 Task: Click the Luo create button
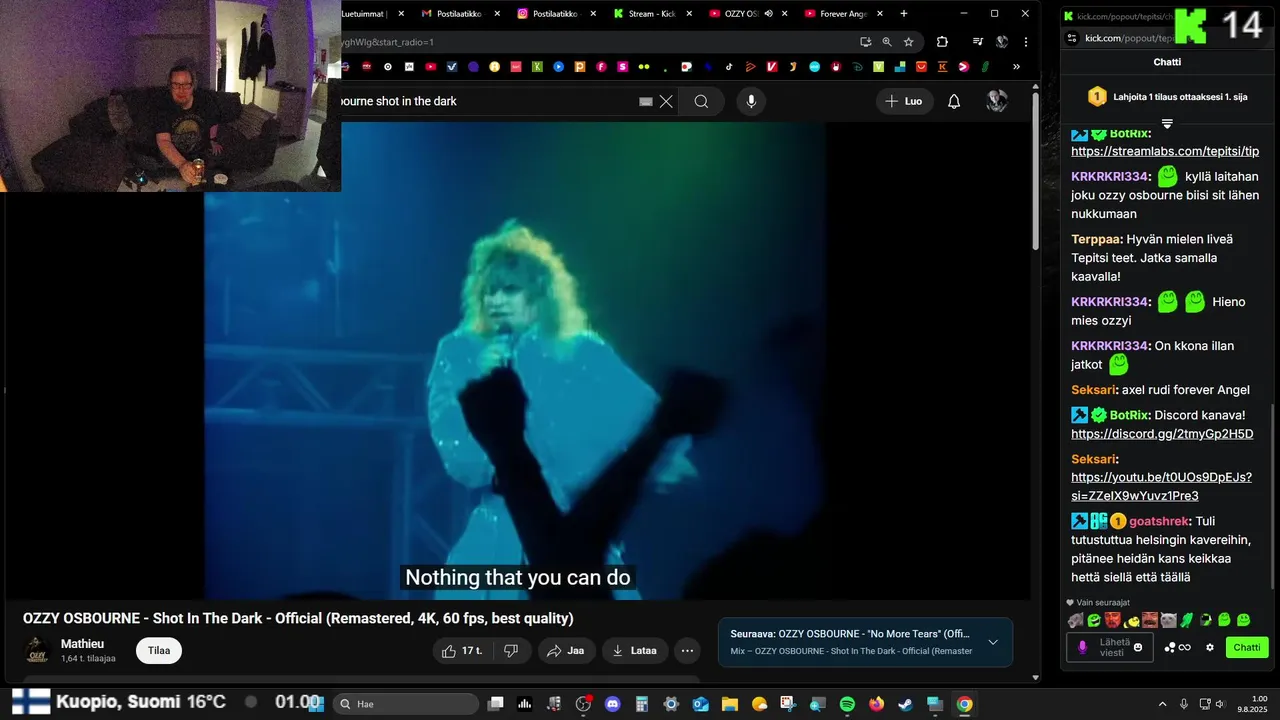tap(905, 101)
